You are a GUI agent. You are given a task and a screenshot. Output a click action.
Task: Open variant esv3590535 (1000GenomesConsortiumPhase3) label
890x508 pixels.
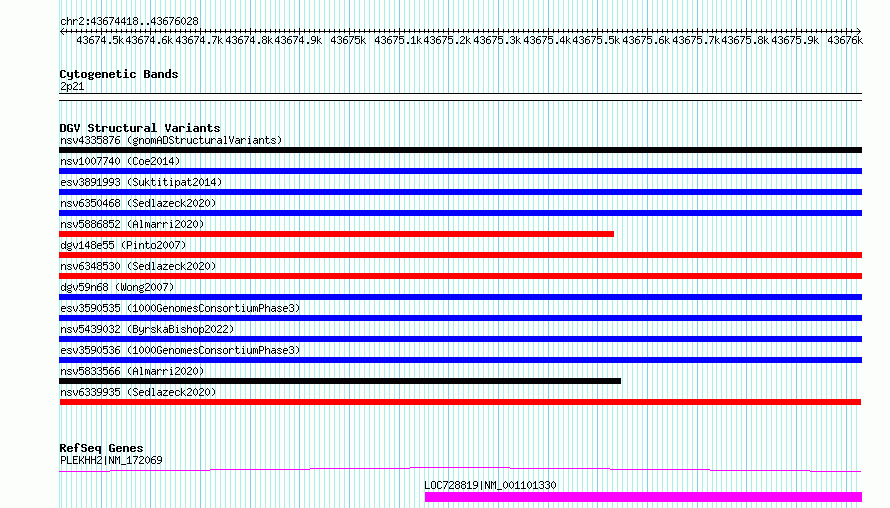click(180, 308)
